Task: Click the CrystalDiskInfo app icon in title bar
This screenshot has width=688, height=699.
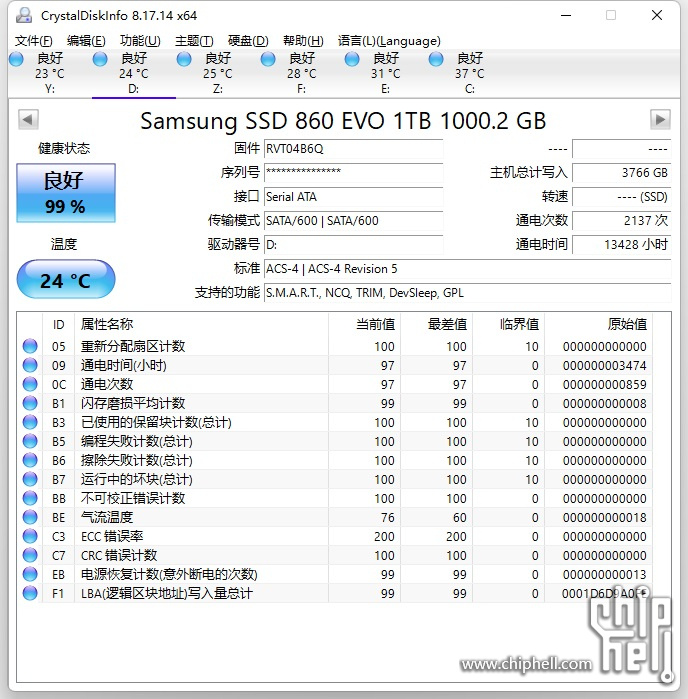Action: 24,16
